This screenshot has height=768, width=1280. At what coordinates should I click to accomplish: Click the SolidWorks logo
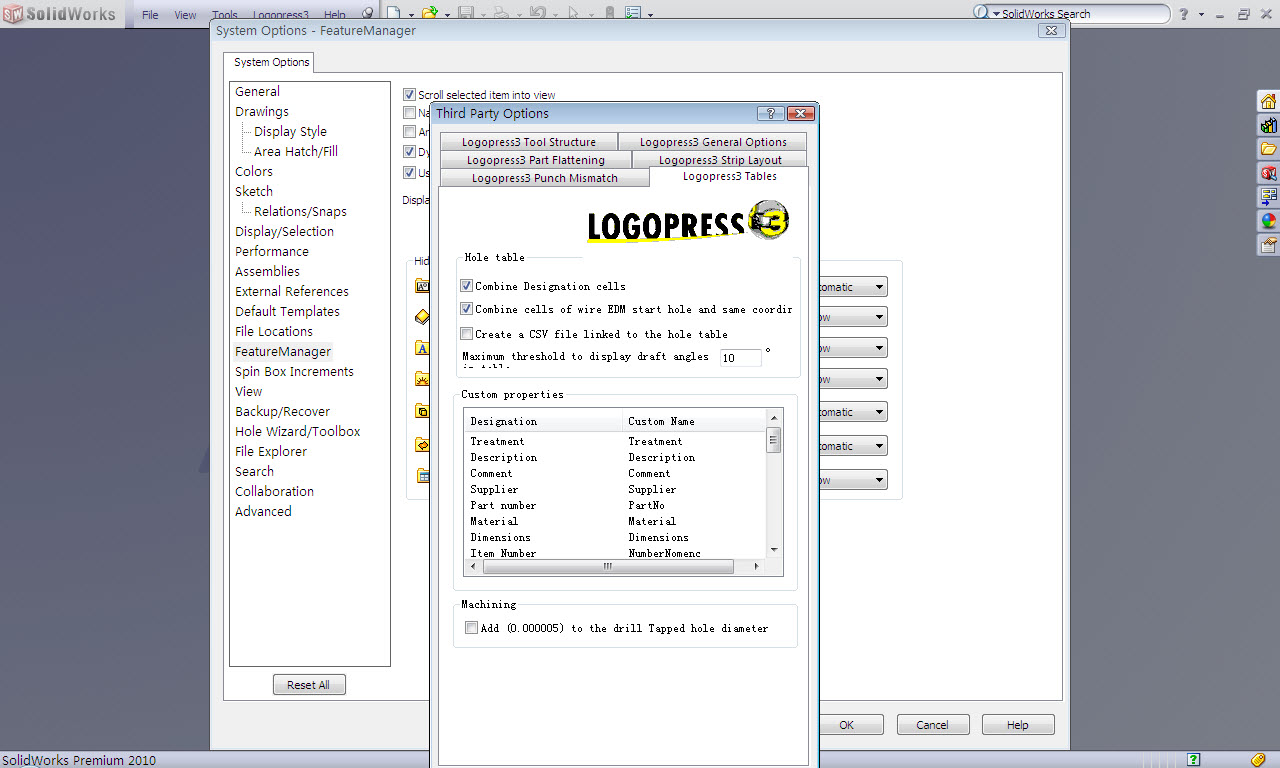58,14
